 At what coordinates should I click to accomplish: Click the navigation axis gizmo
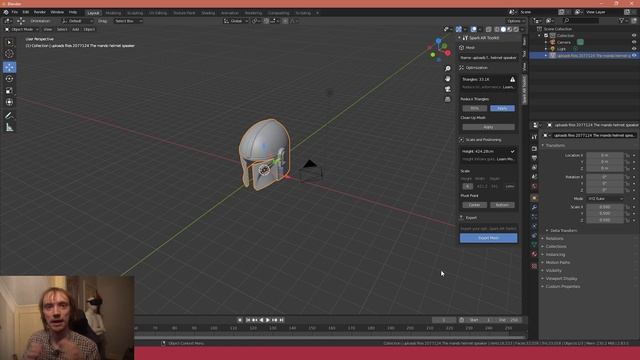(439, 50)
